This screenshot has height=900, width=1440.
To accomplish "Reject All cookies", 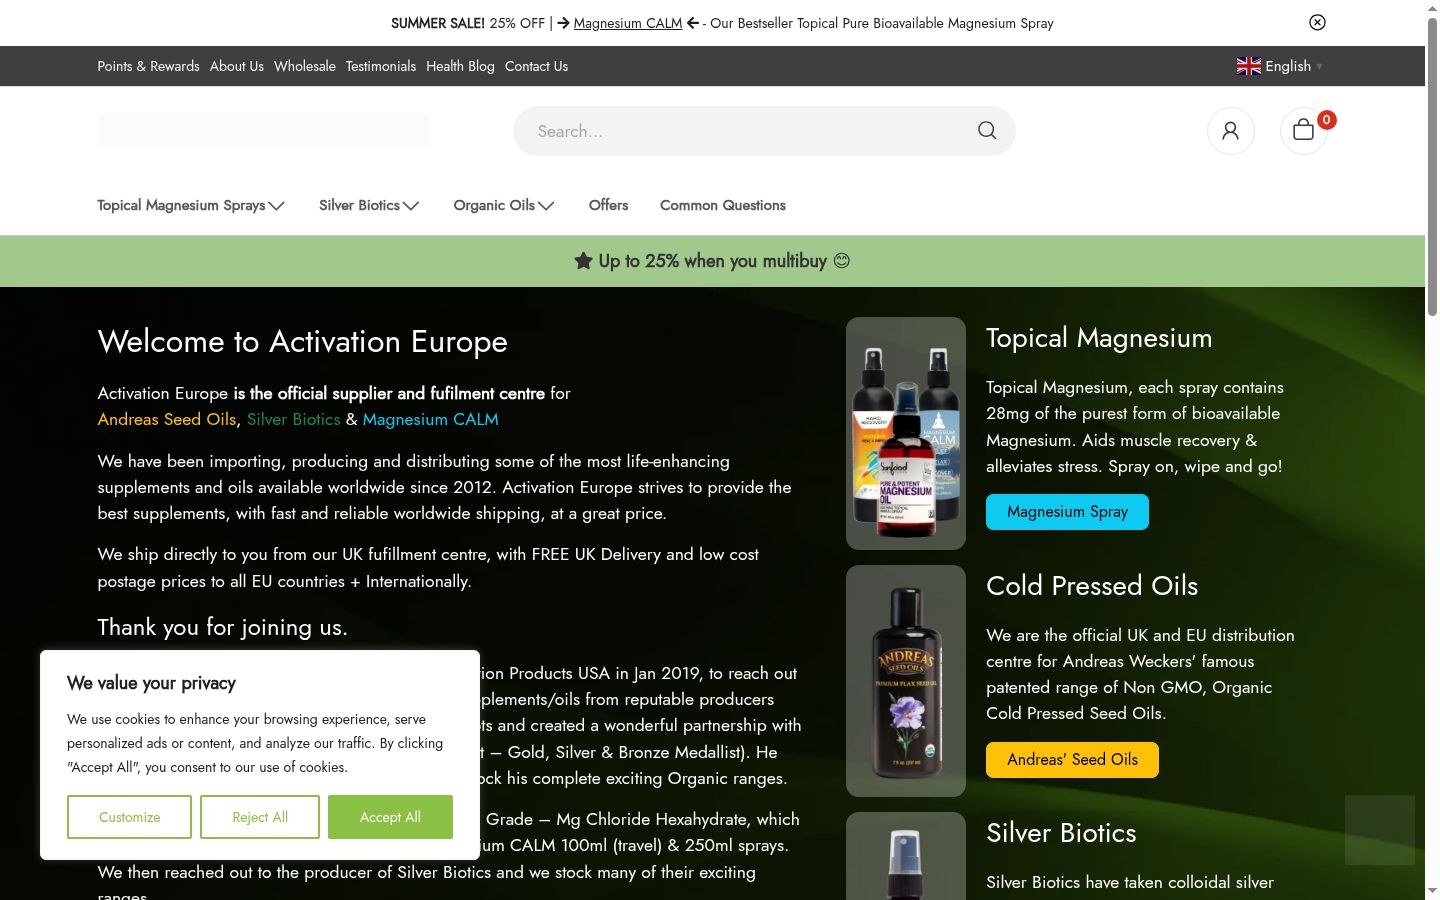I will (260, 817).
